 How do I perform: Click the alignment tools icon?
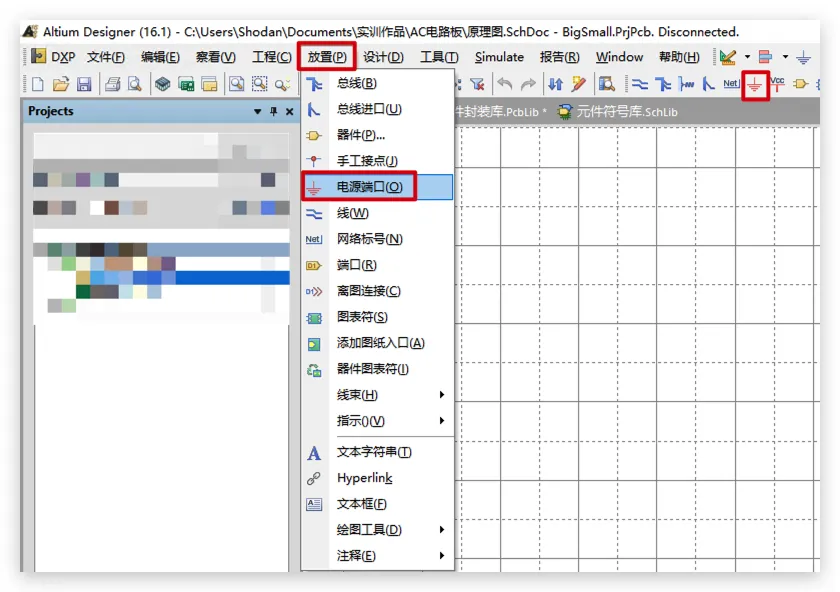(x=766, y=56)
